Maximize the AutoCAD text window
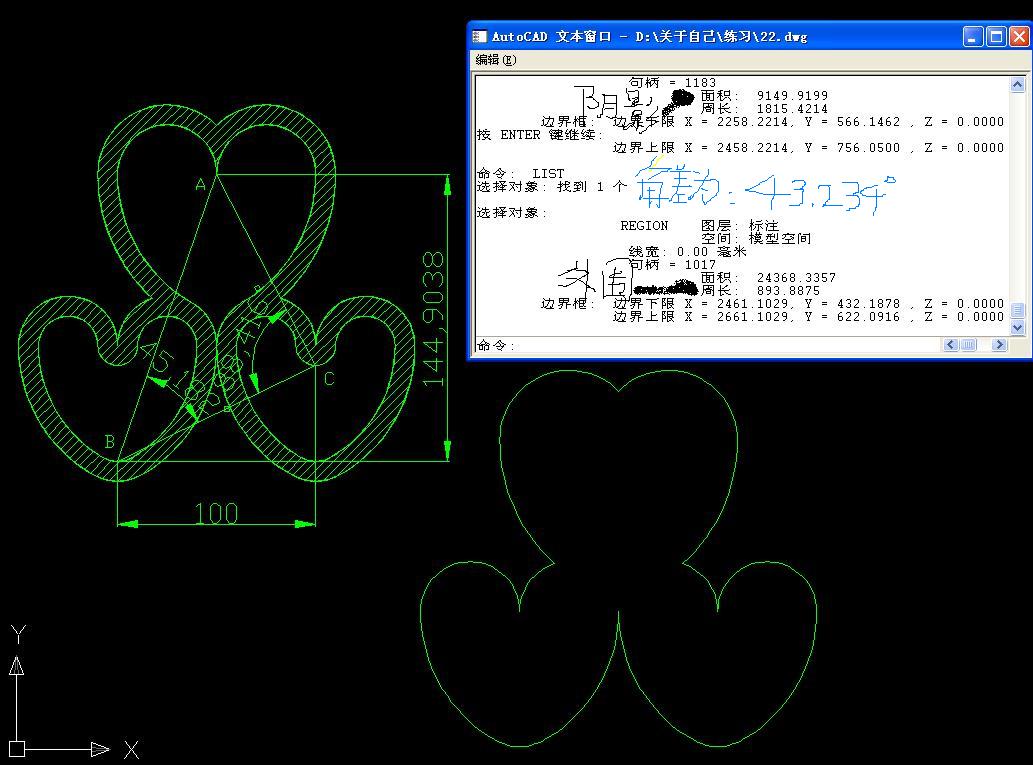This screenshot has width=1033, height=765. click(996, 36)
